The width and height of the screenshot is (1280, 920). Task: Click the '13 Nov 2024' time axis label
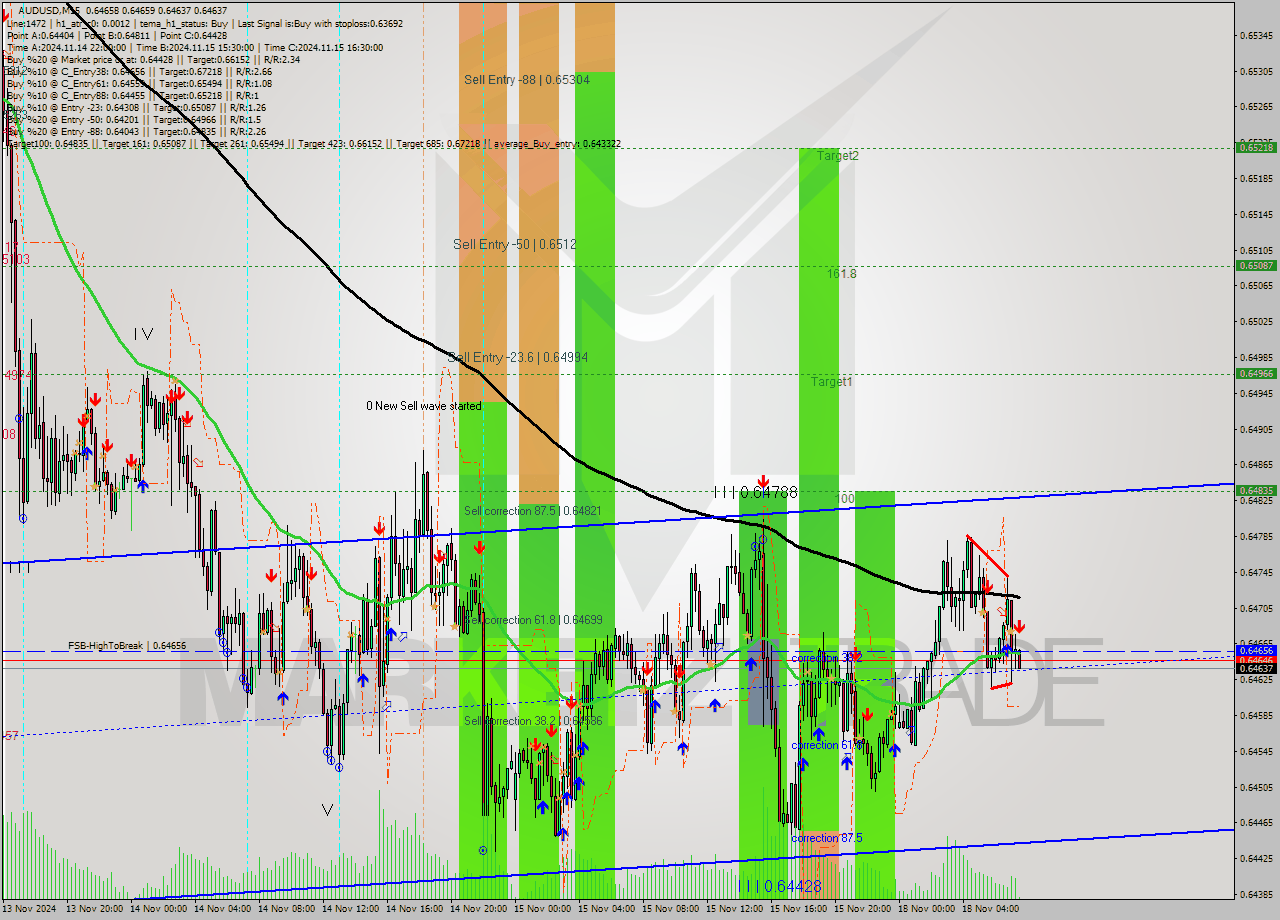pos(29,909)
